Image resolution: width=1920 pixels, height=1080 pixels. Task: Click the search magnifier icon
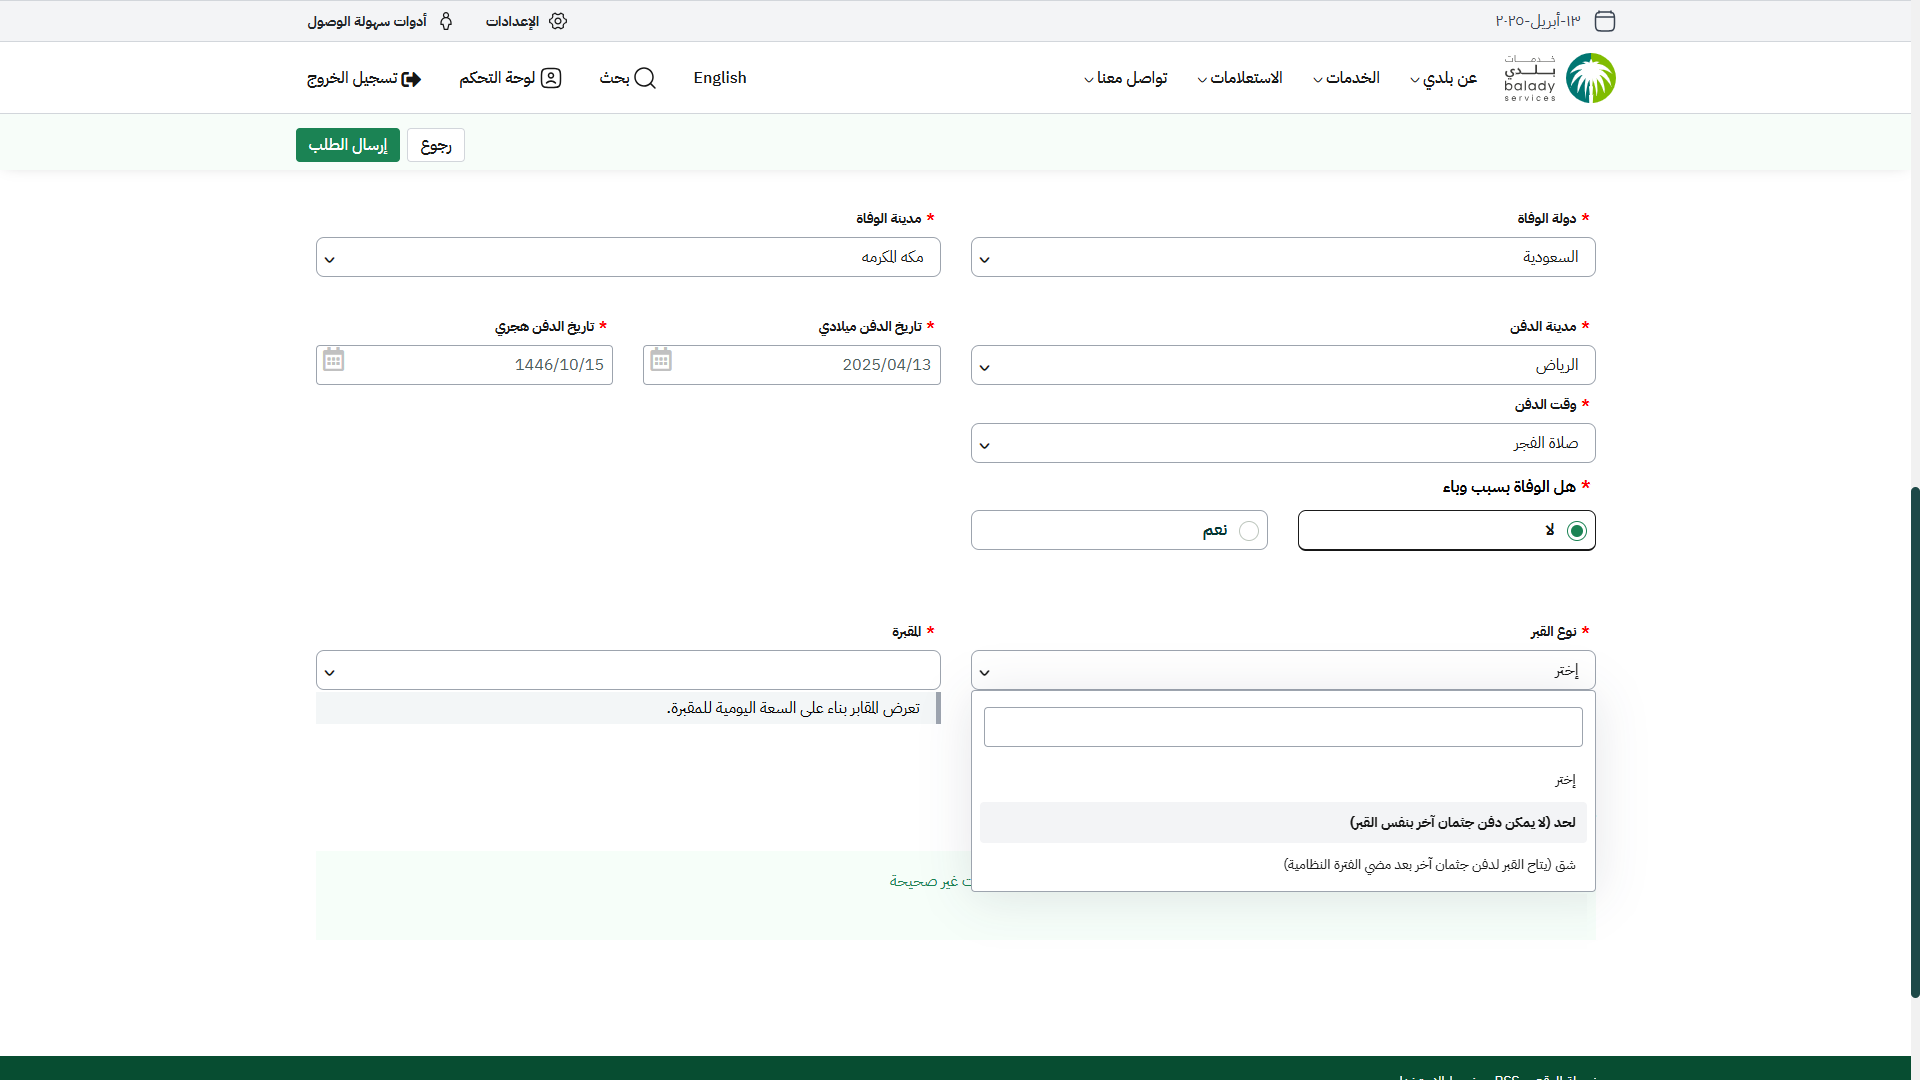tap(645, 78)
